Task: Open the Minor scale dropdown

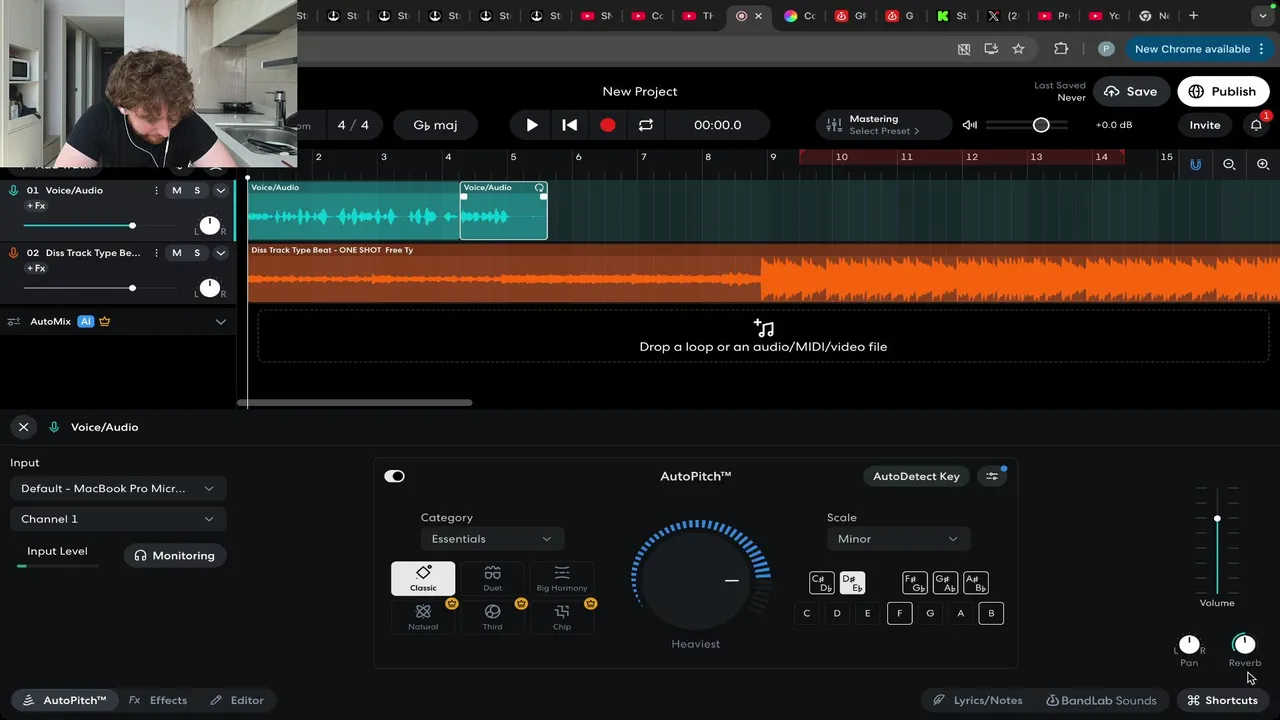Action: click(x=897, y=539)
